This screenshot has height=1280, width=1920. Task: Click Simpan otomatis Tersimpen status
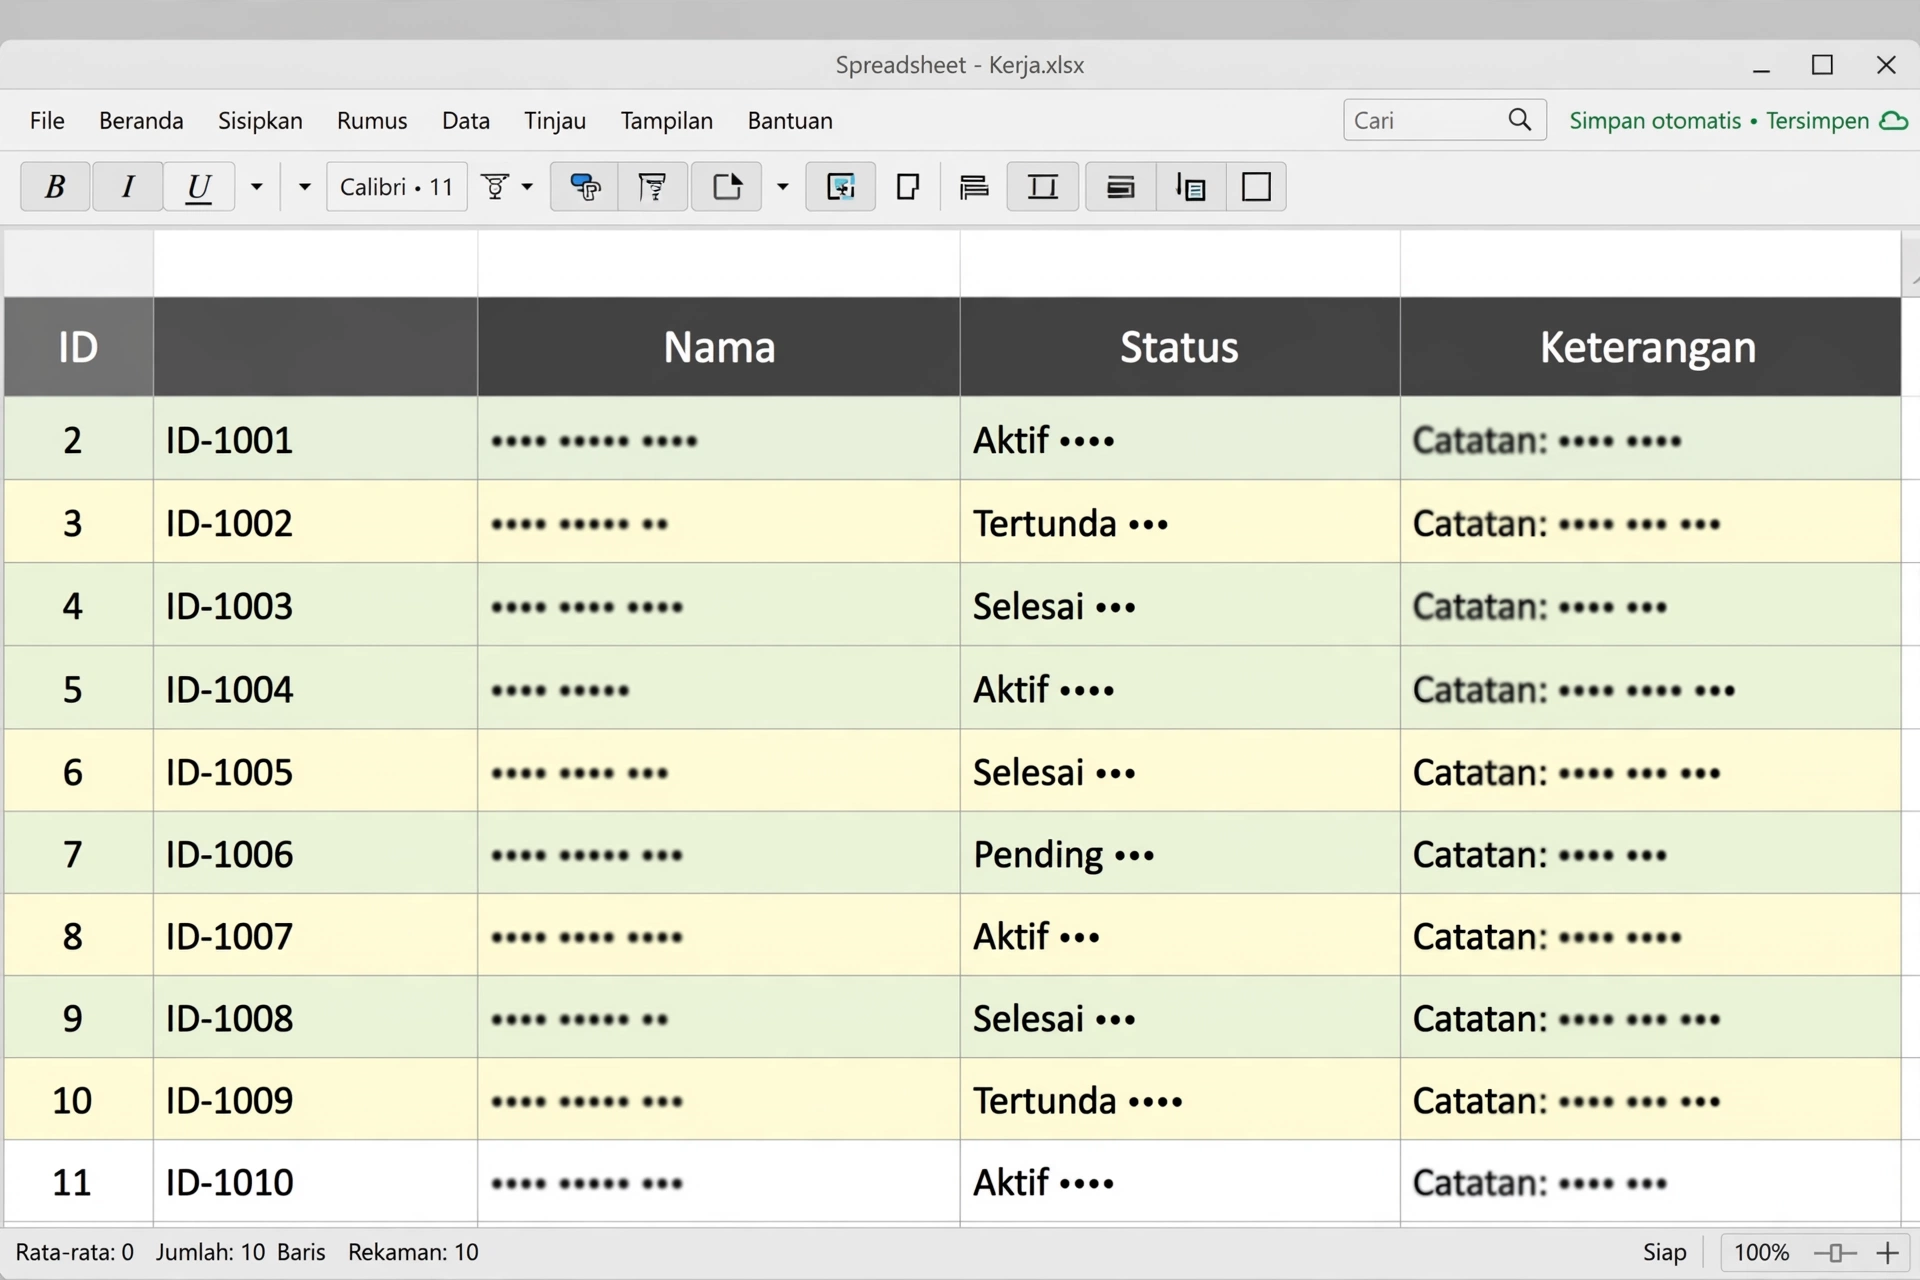1719,121
